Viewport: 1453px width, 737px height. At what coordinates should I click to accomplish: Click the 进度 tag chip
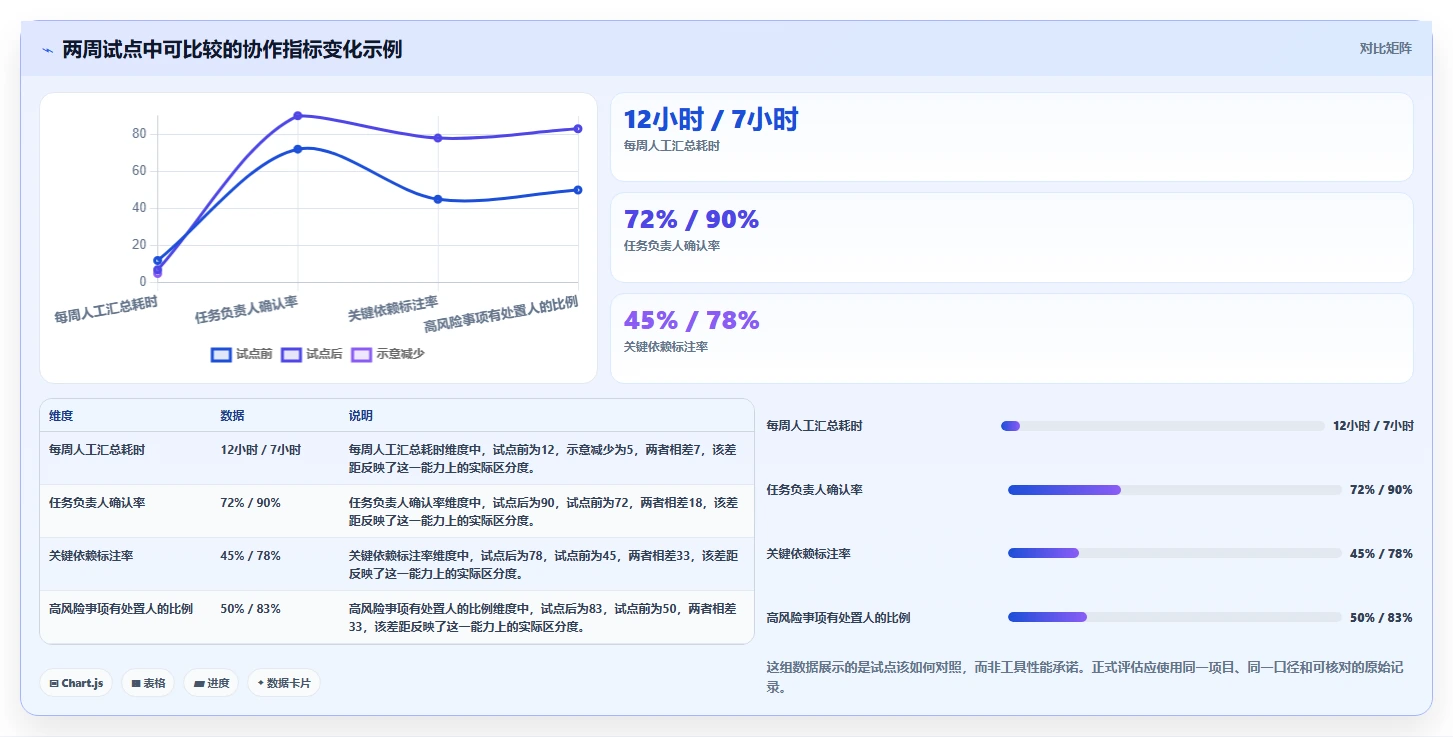coord(211,683)
